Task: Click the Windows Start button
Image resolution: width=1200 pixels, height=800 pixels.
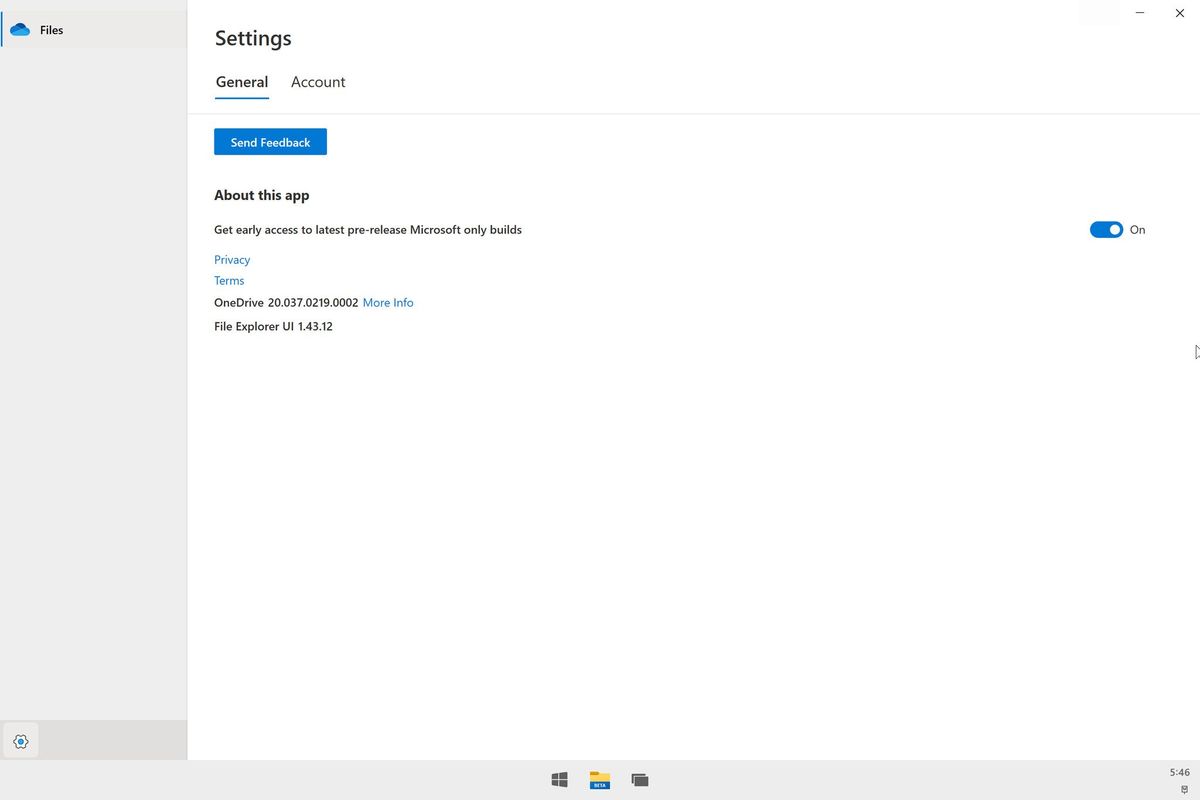Action: pos(559,779)
